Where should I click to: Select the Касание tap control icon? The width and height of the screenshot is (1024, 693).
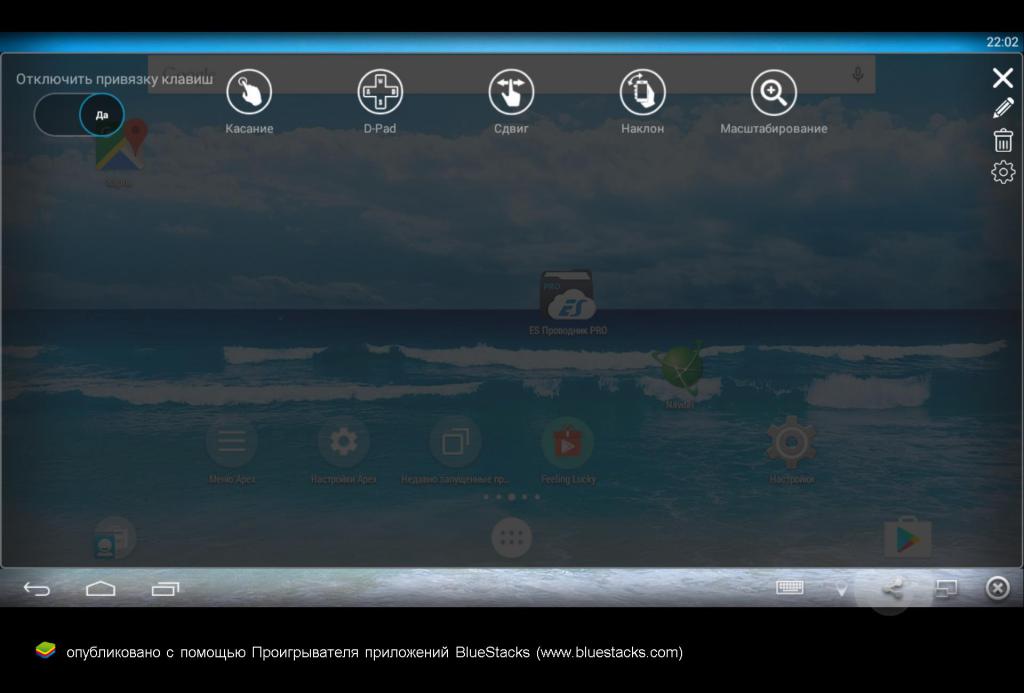point(249,91)
